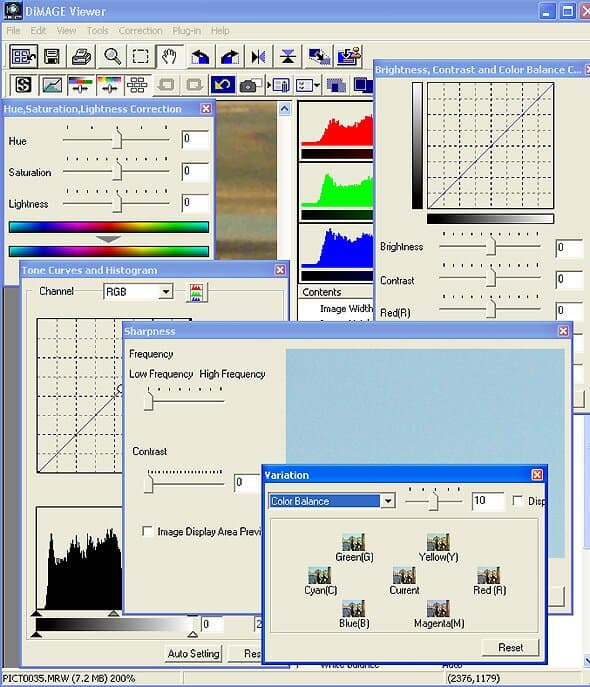Open the View menu
Screen dimensions: 590x687
click(x=66, y=31)
